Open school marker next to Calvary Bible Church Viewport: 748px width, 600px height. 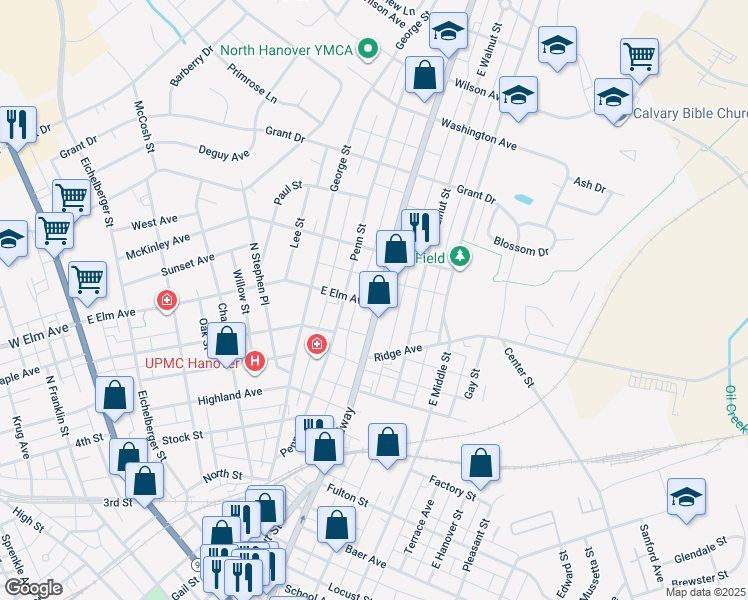[613, 99]
